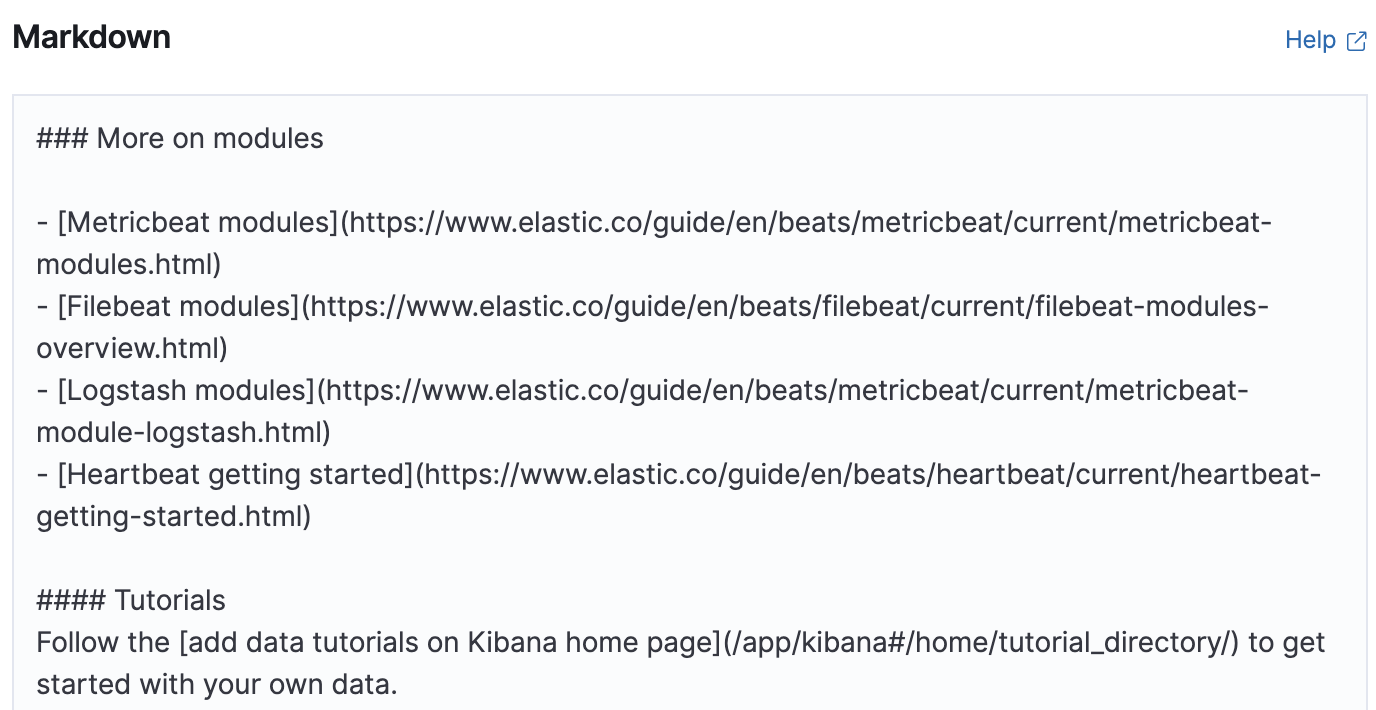Click the external link icon beside Help
The width and height of the screenshot is (1376, 710).
click(1355, 40)
